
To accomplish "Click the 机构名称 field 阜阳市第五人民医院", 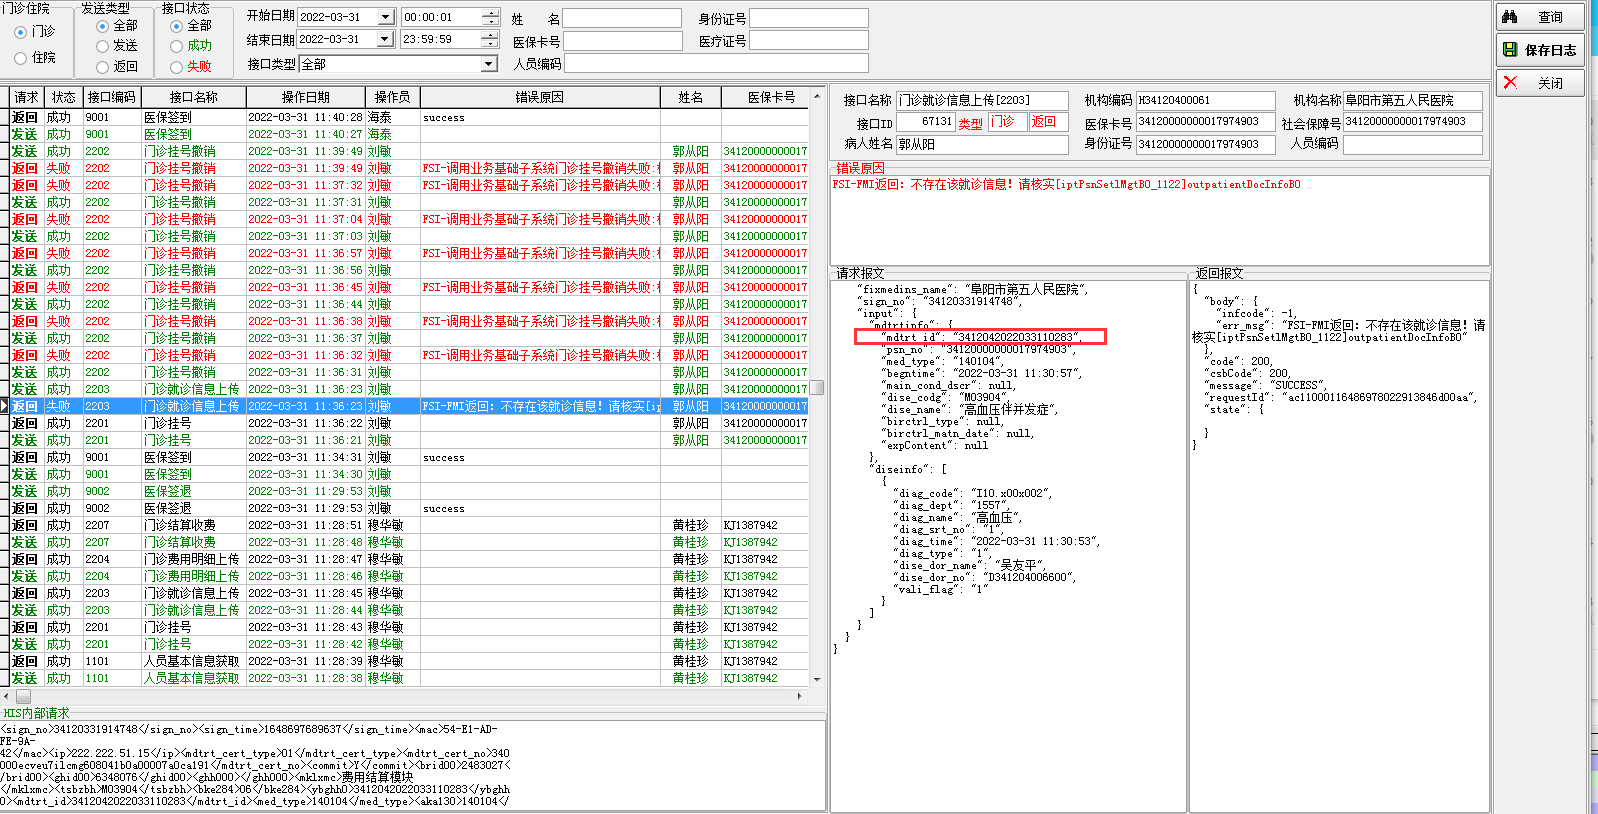I will click(x=1413, y=100).
